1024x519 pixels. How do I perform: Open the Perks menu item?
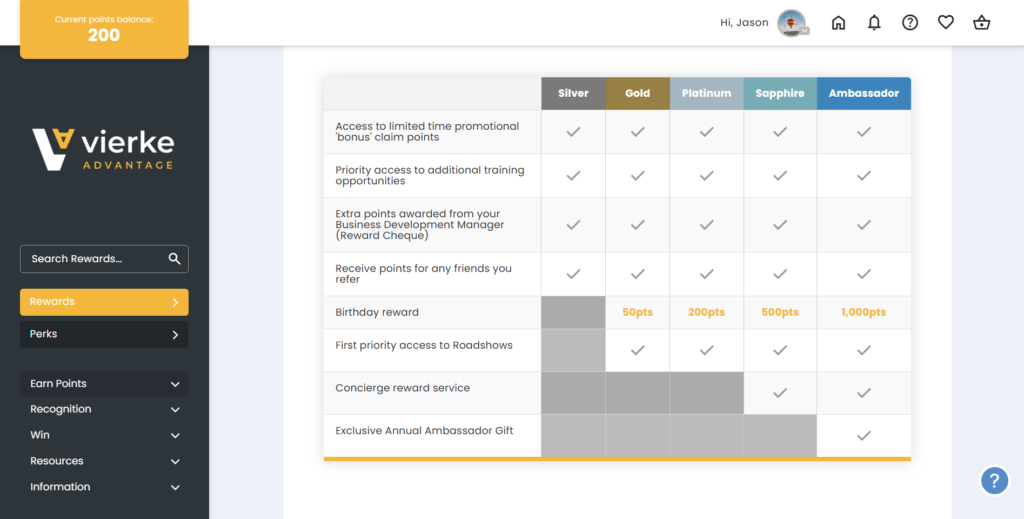104,335
